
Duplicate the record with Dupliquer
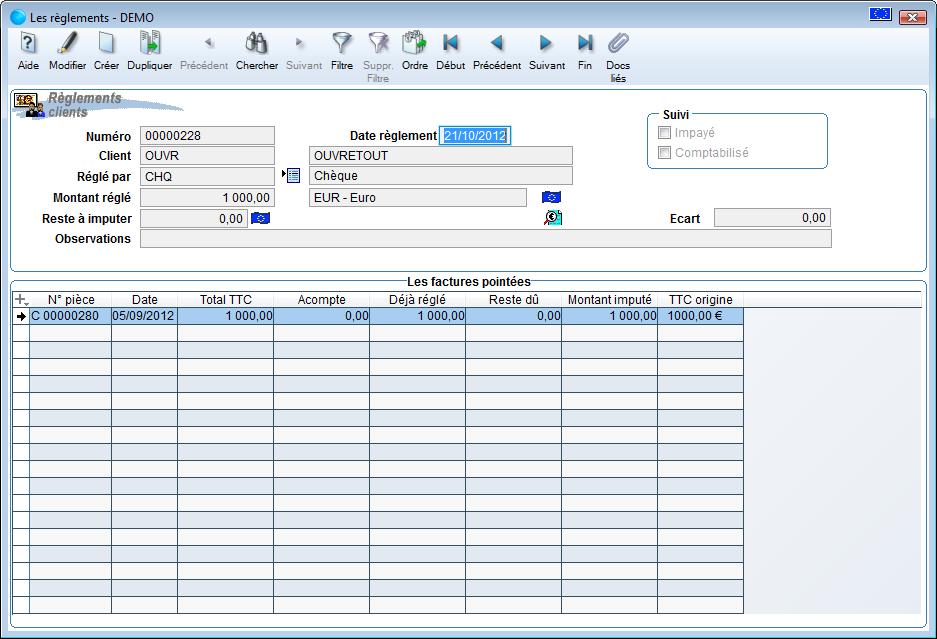[x=150, y=43]
